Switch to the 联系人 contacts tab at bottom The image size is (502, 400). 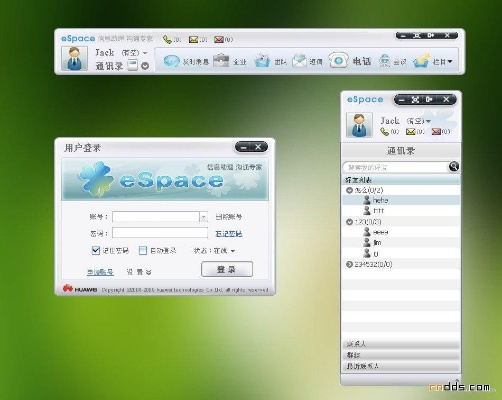(401, 344)
